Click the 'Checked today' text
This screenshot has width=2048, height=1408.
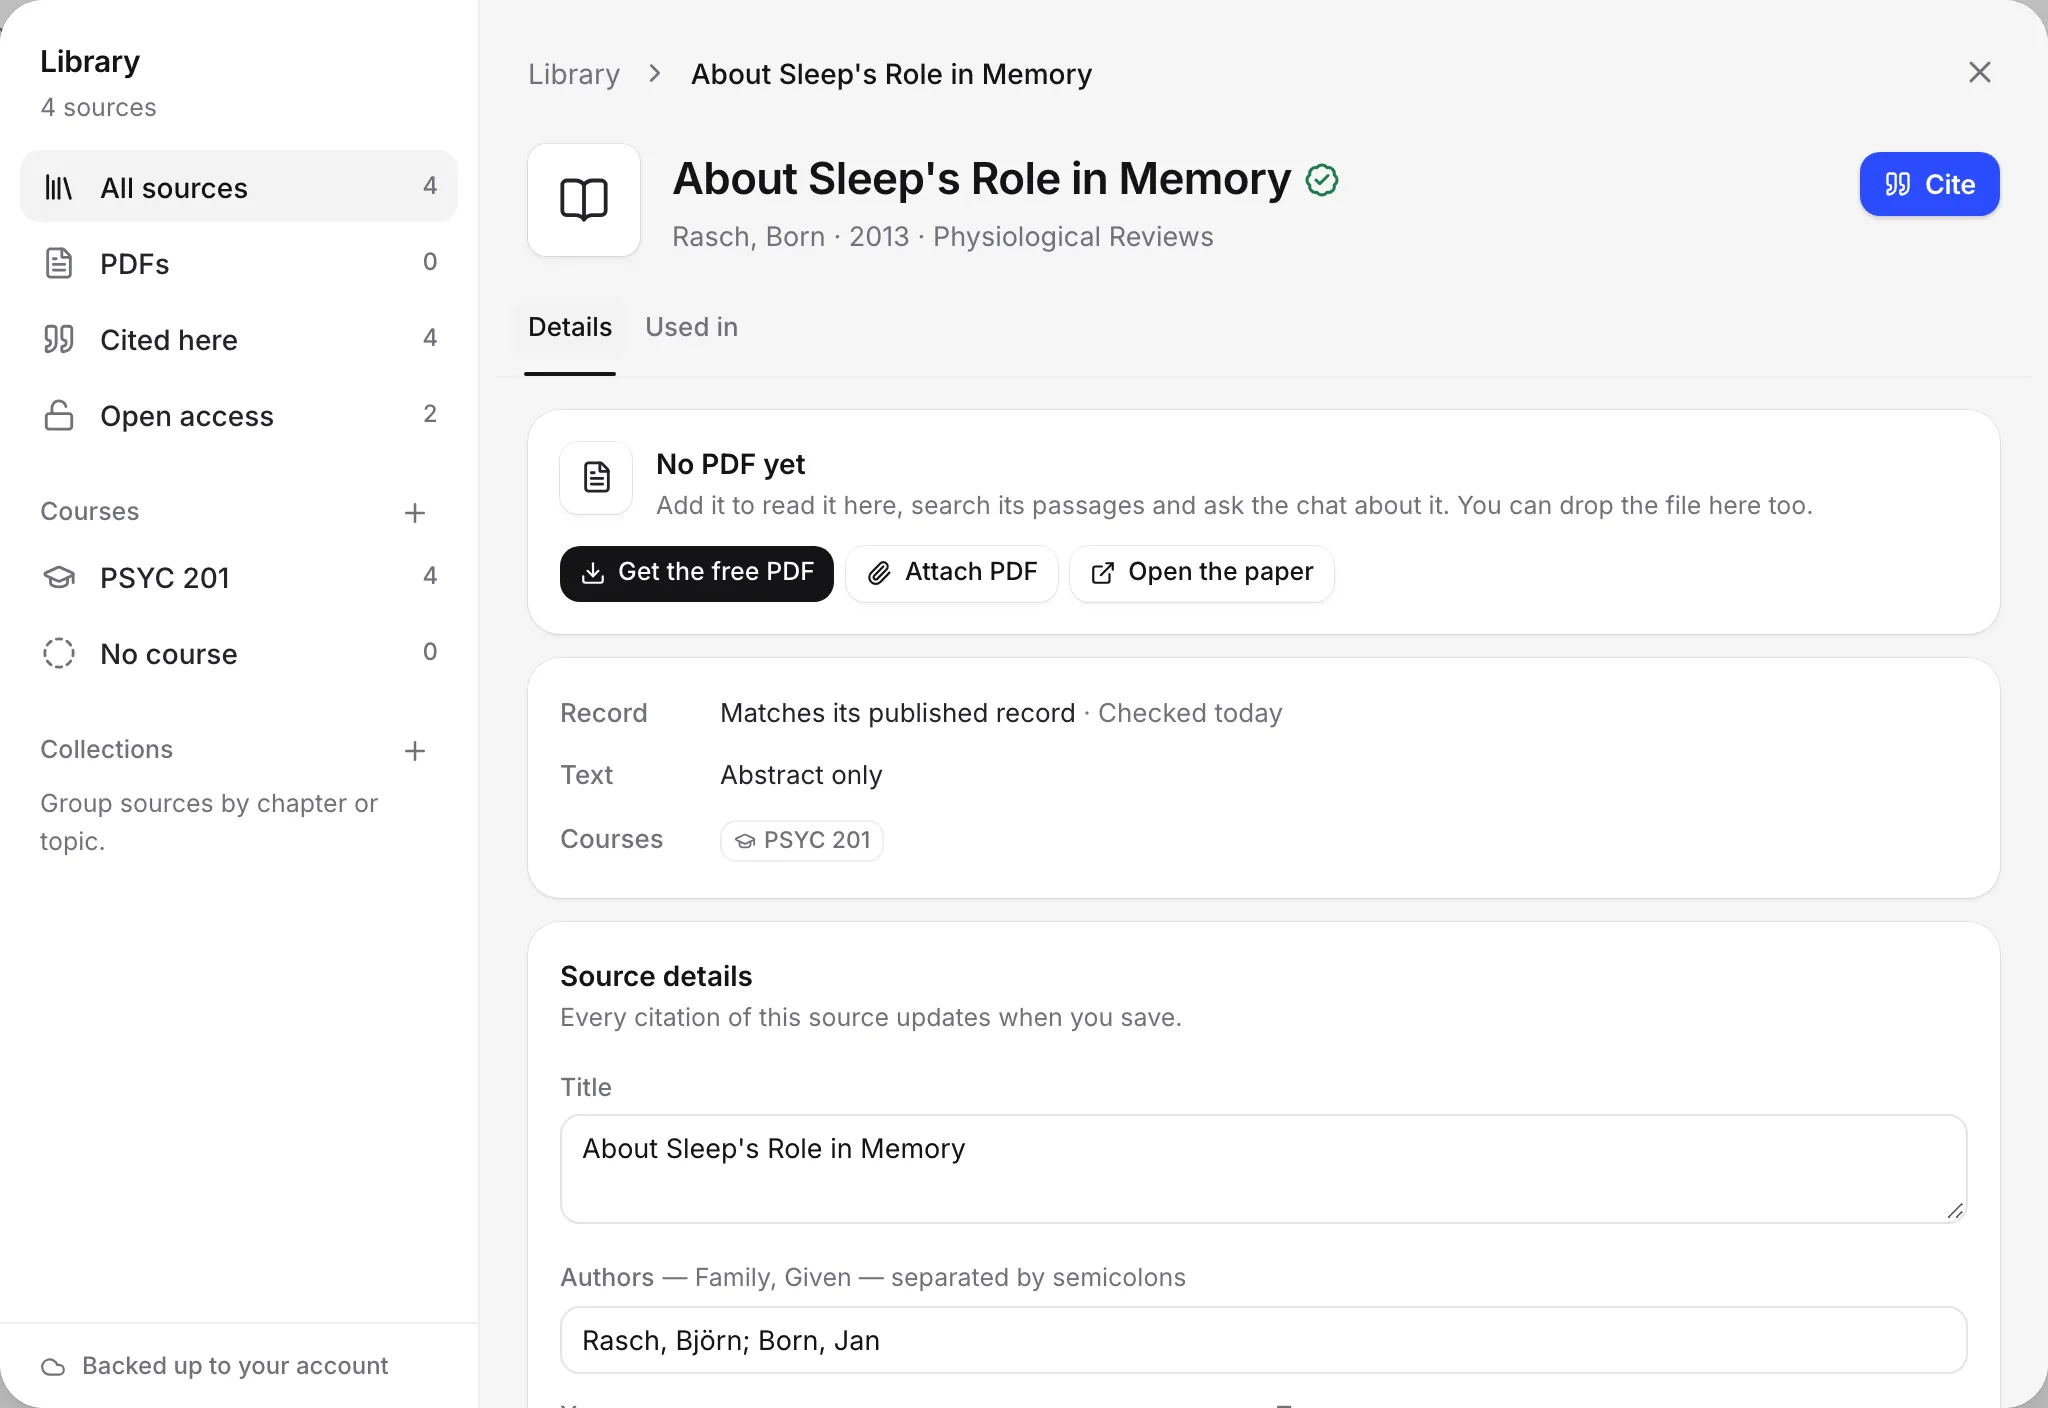[1190, 713]
